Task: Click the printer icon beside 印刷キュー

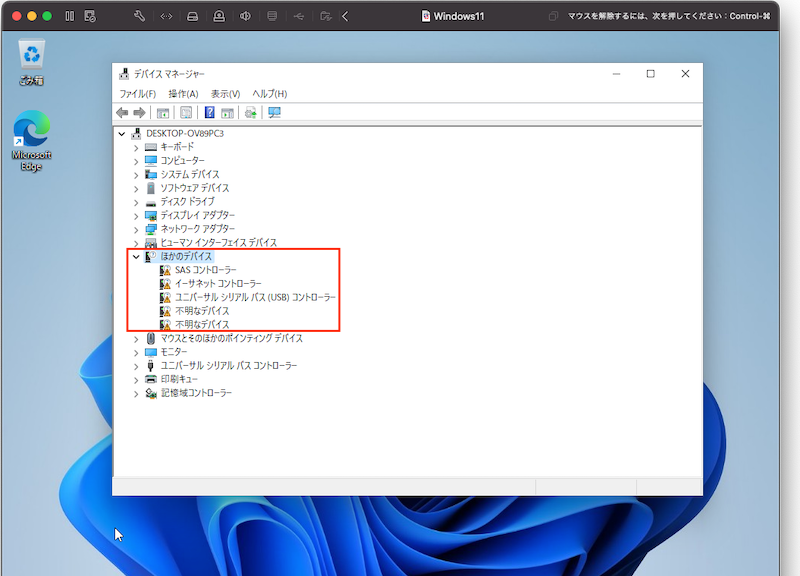Action: [151, 379]
